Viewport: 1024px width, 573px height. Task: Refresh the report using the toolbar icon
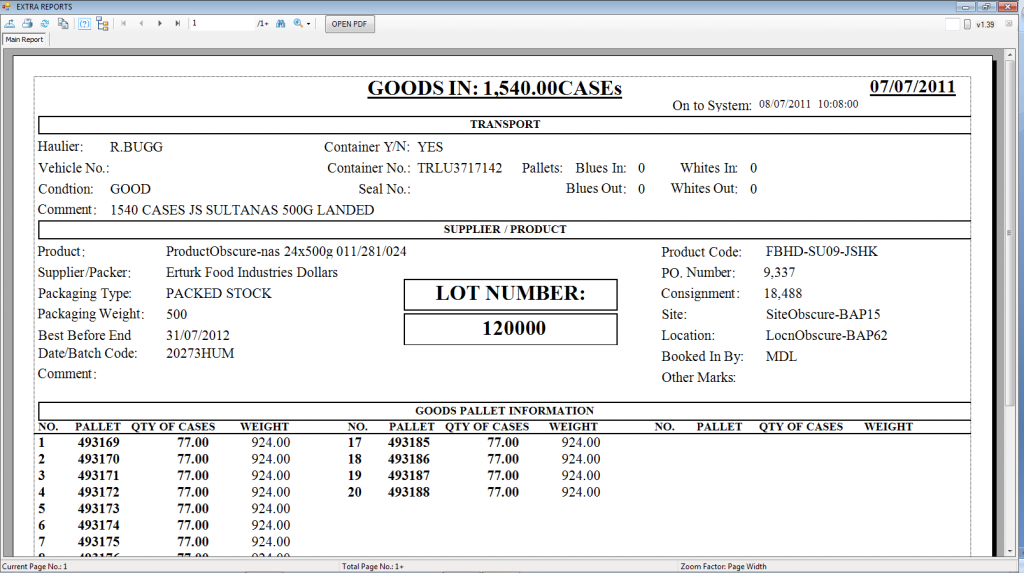(x=45, y=23)
